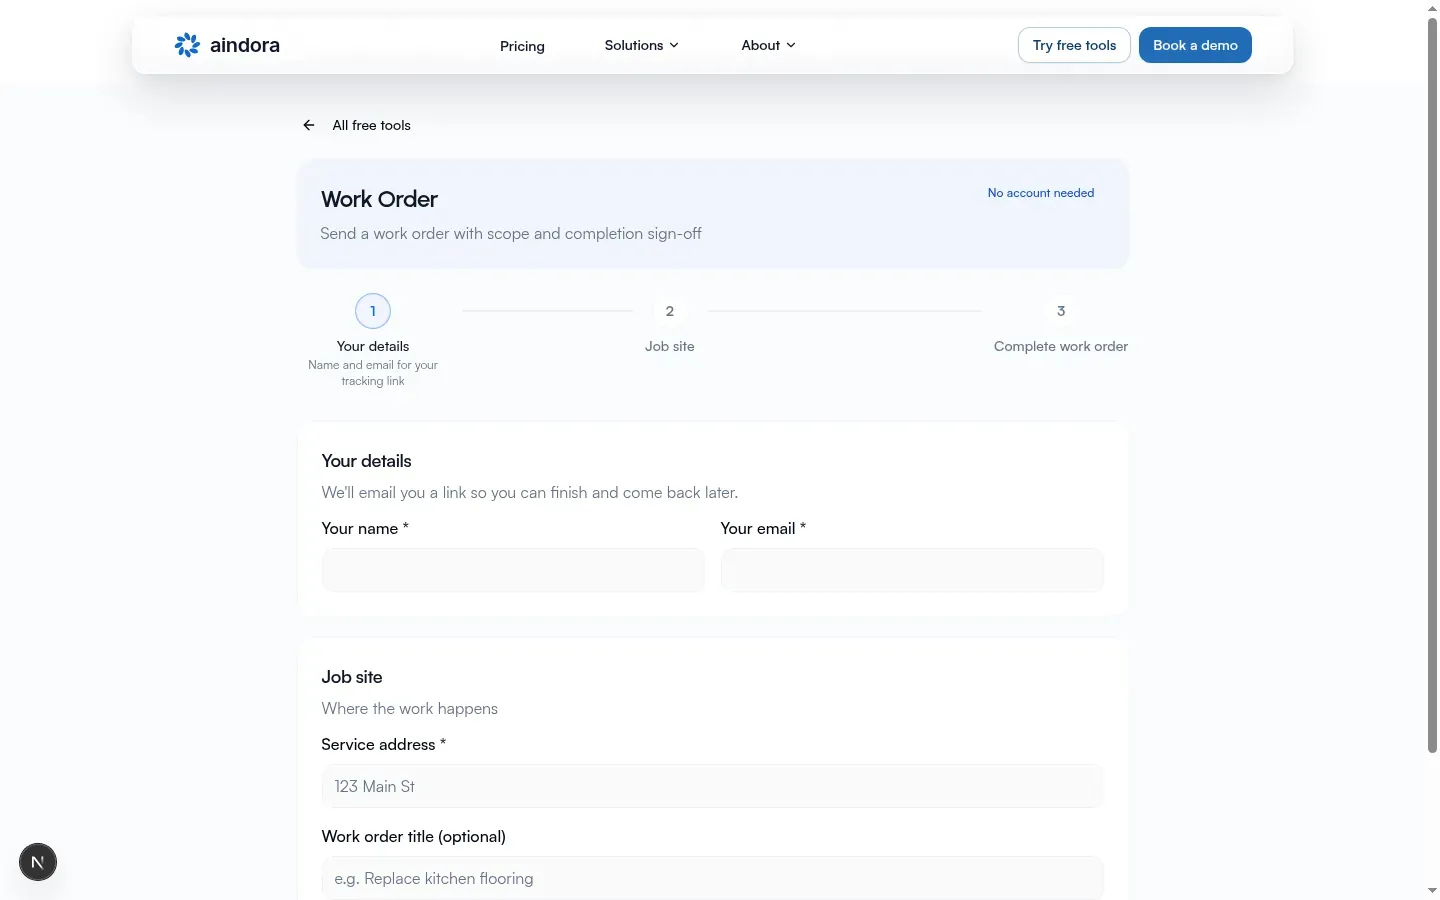Click the Book a demo button
1440x900 pixels.
(x=1195, y=45)
